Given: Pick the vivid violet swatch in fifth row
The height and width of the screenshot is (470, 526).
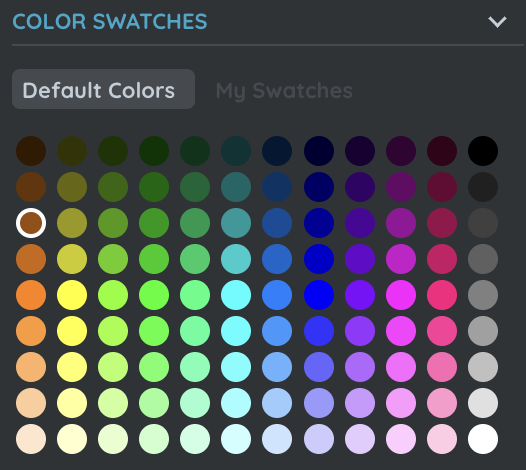Looking at the screenshot, I should coord(360,295).
